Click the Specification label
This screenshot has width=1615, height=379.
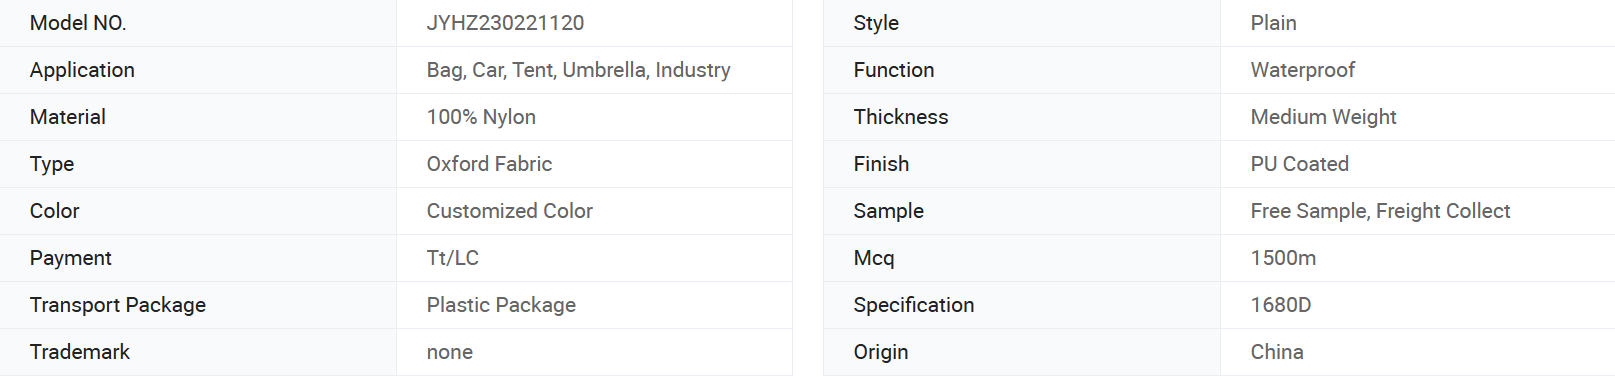point(913,305)
